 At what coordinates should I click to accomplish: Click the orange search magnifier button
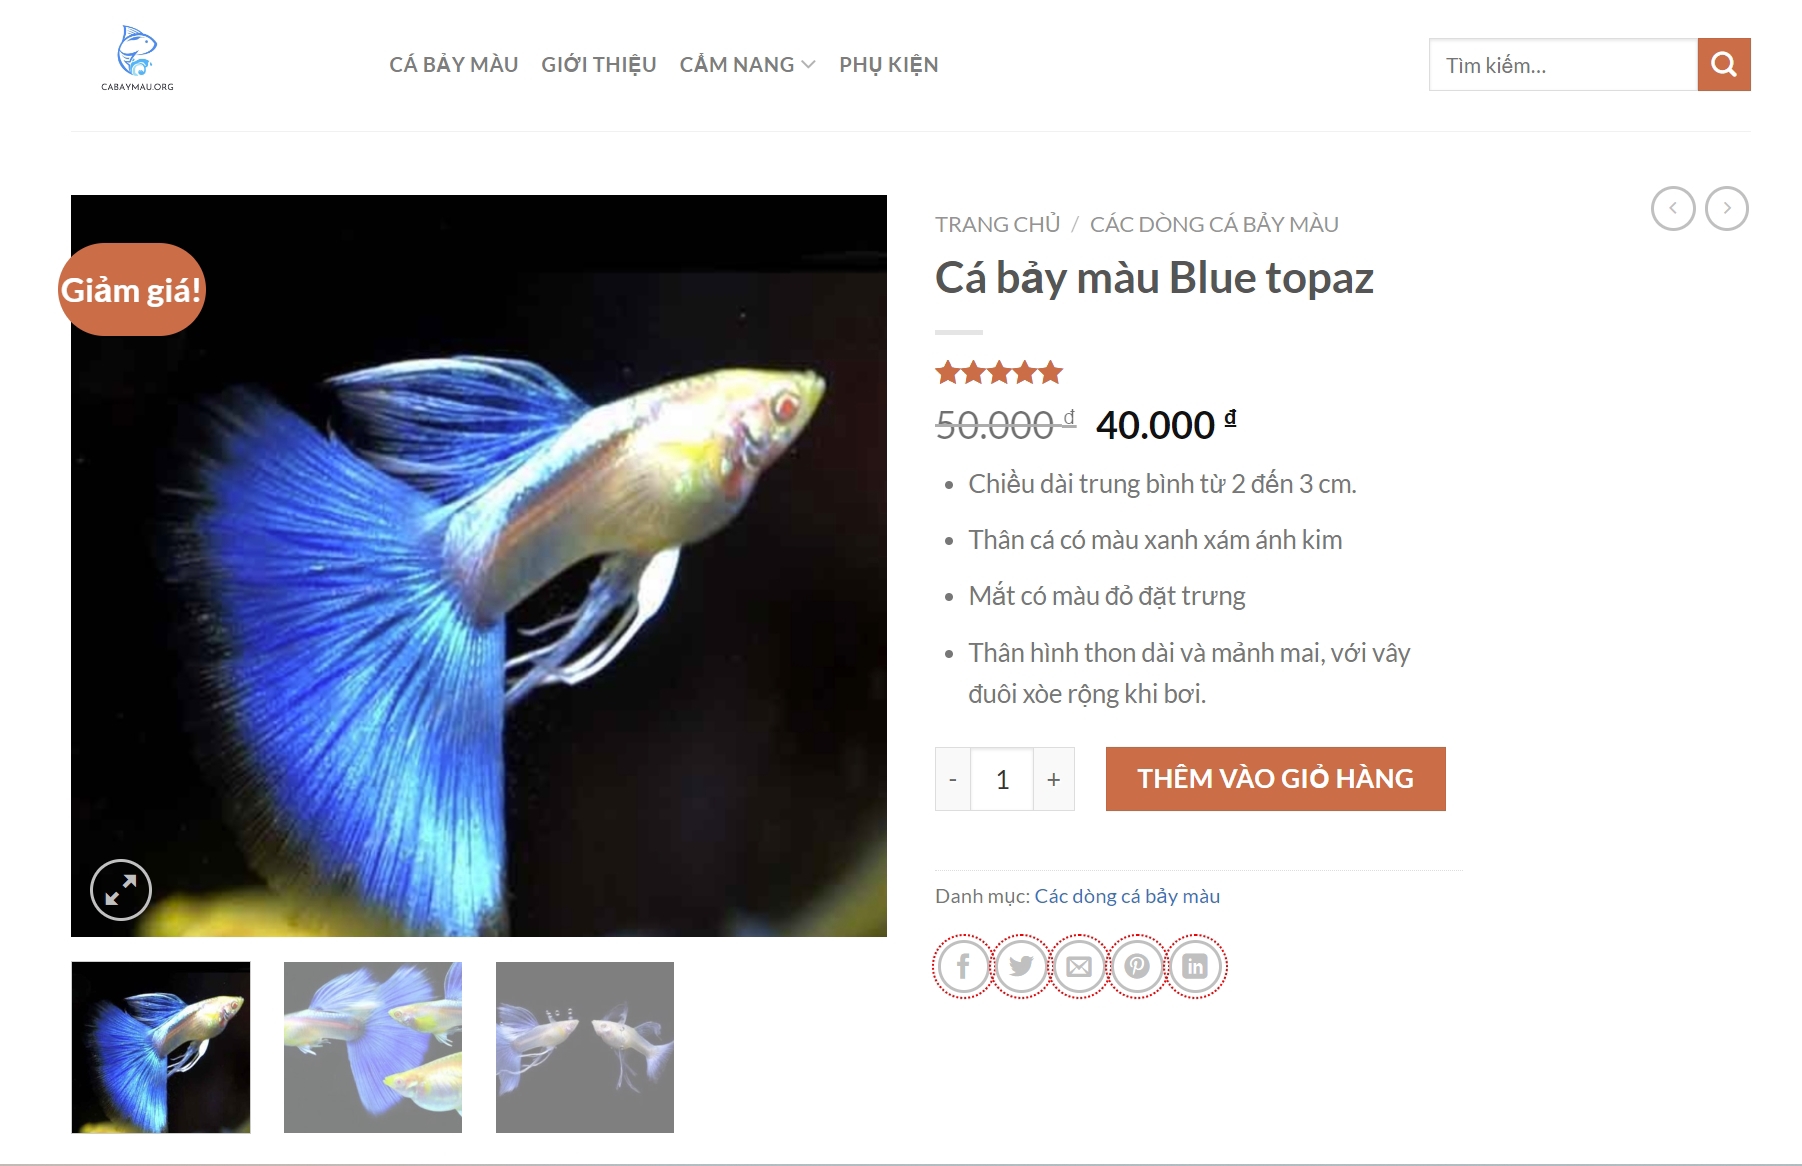coord(1724,65)
